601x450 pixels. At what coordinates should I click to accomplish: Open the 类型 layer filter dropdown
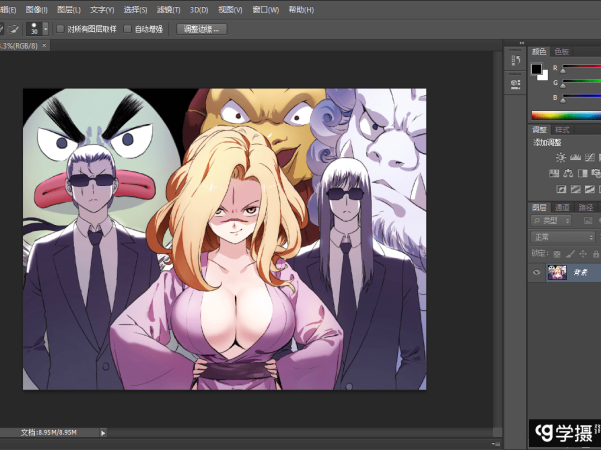[x=551, y=221]
